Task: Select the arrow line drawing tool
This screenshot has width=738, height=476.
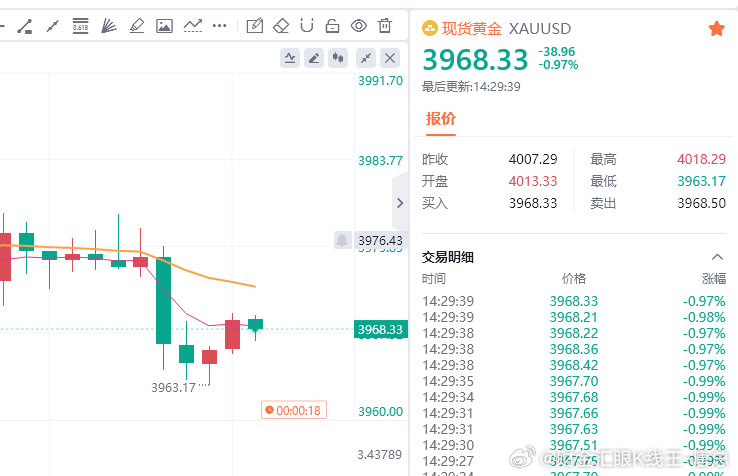Action: click(52, 26)
